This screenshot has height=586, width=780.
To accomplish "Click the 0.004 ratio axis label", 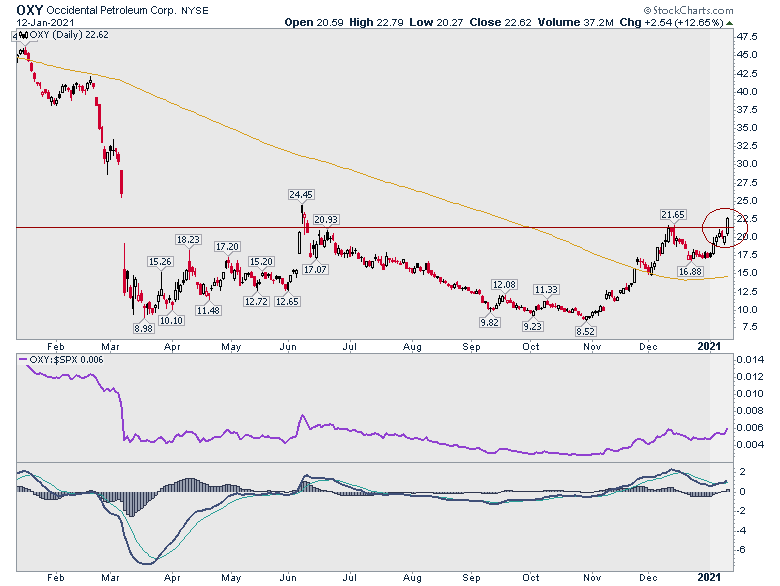I will [x=750, y=444].
